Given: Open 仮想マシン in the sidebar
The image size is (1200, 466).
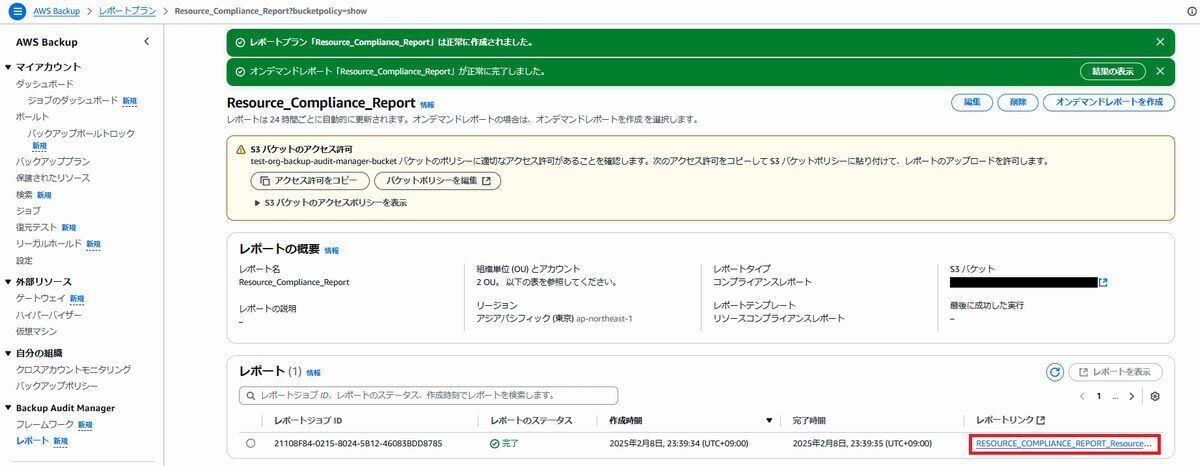Looking at the screenshot, I should [x=36, y=331].
